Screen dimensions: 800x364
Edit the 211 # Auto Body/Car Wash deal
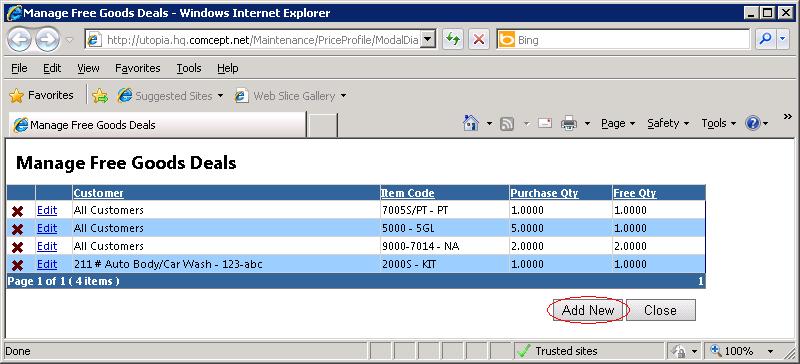[47, 264]
